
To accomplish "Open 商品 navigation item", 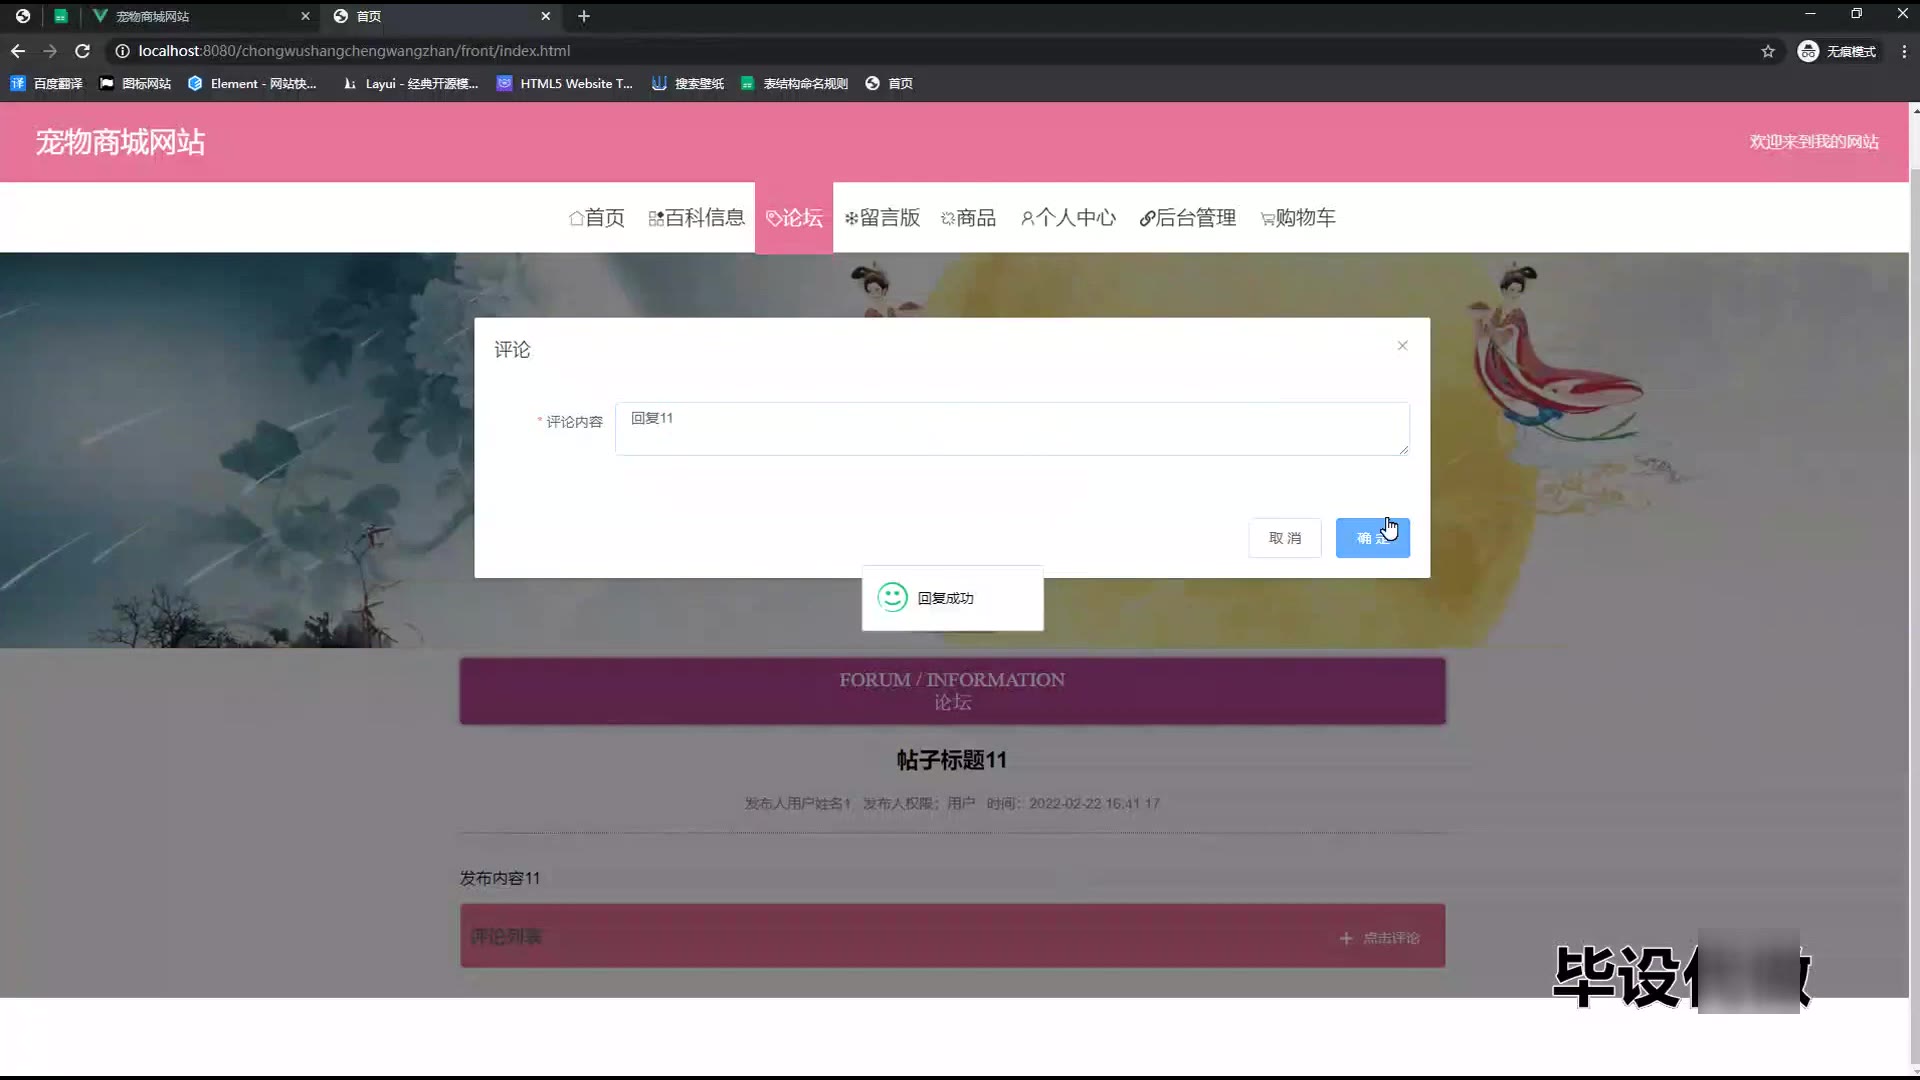I will (968, 218).
